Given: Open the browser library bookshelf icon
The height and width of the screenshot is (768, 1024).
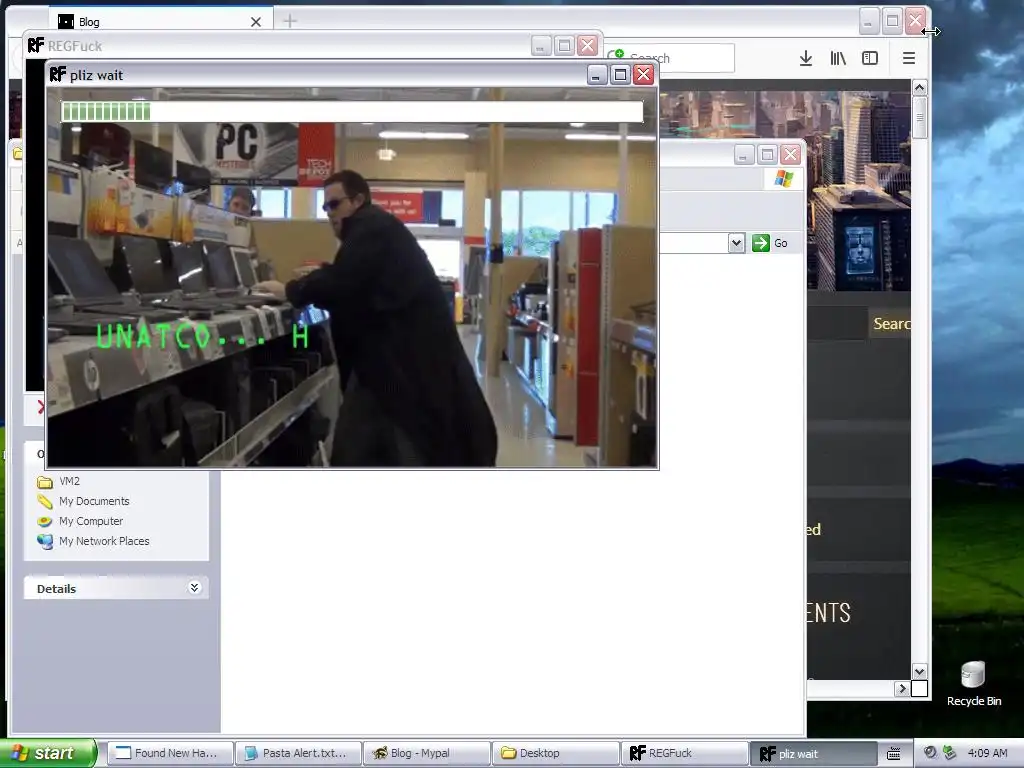Looking at the screenshot, I should click(x=838, y=58).
